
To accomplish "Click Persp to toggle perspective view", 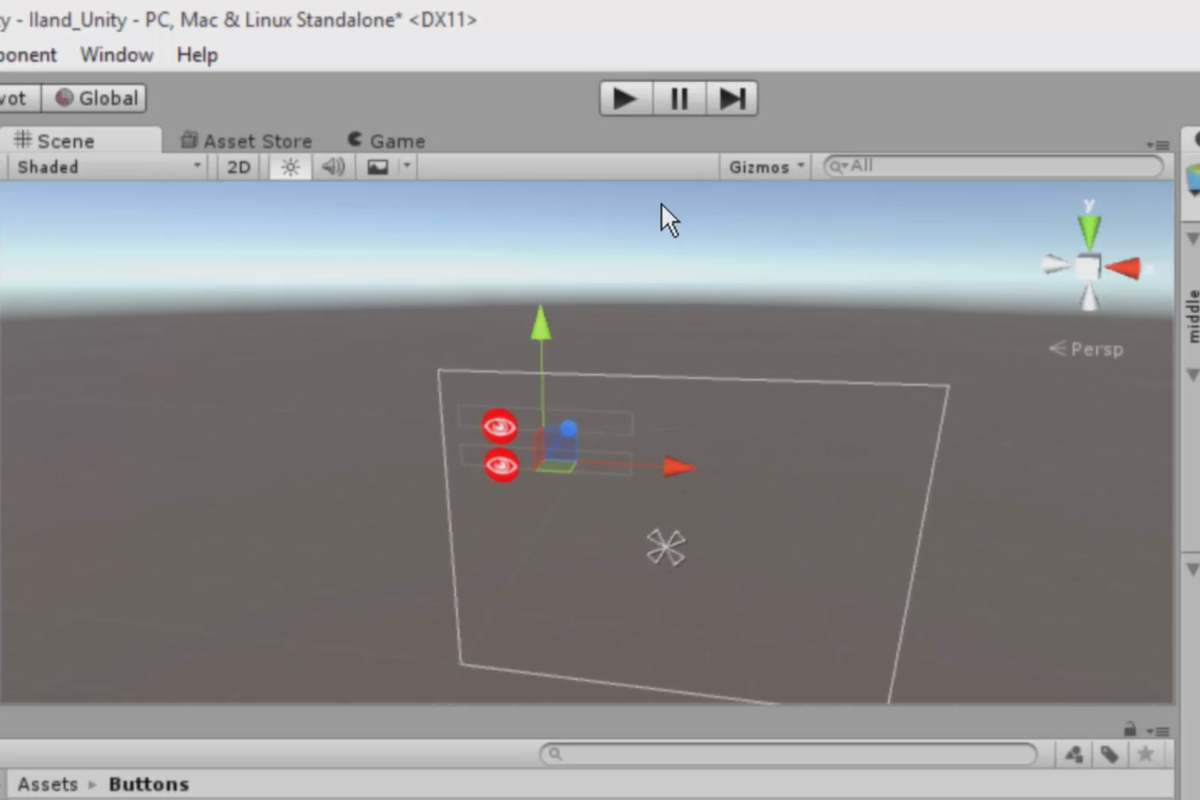I will 1096,348.
